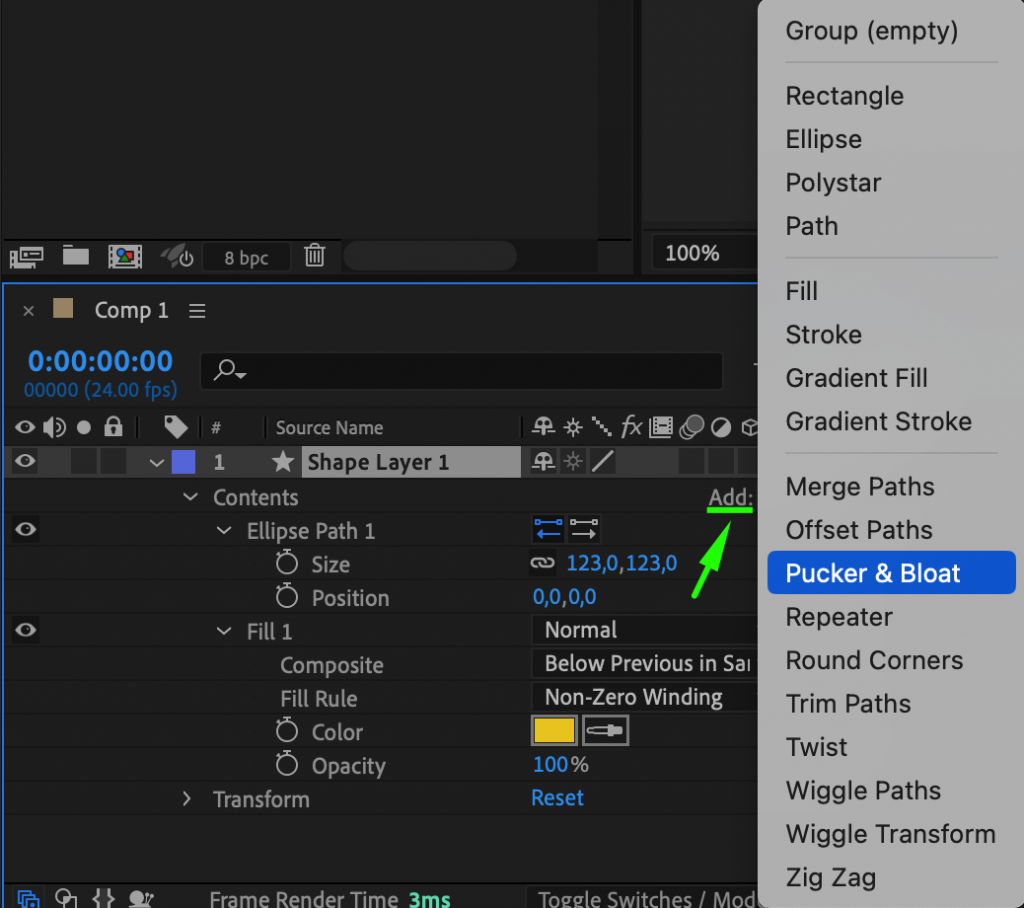
Task: Hide Ellipse Path 1 using its eye icon
Action: coord(25,530)
